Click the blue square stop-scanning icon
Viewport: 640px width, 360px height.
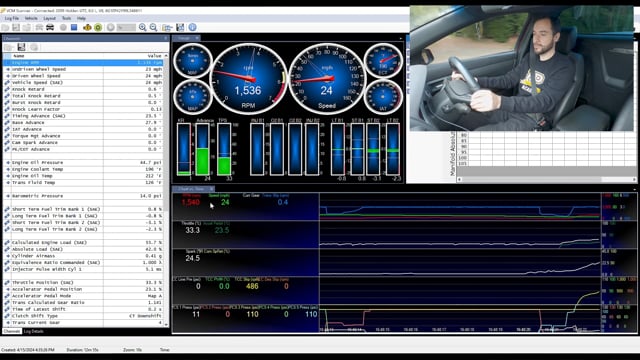pos(74,27)
